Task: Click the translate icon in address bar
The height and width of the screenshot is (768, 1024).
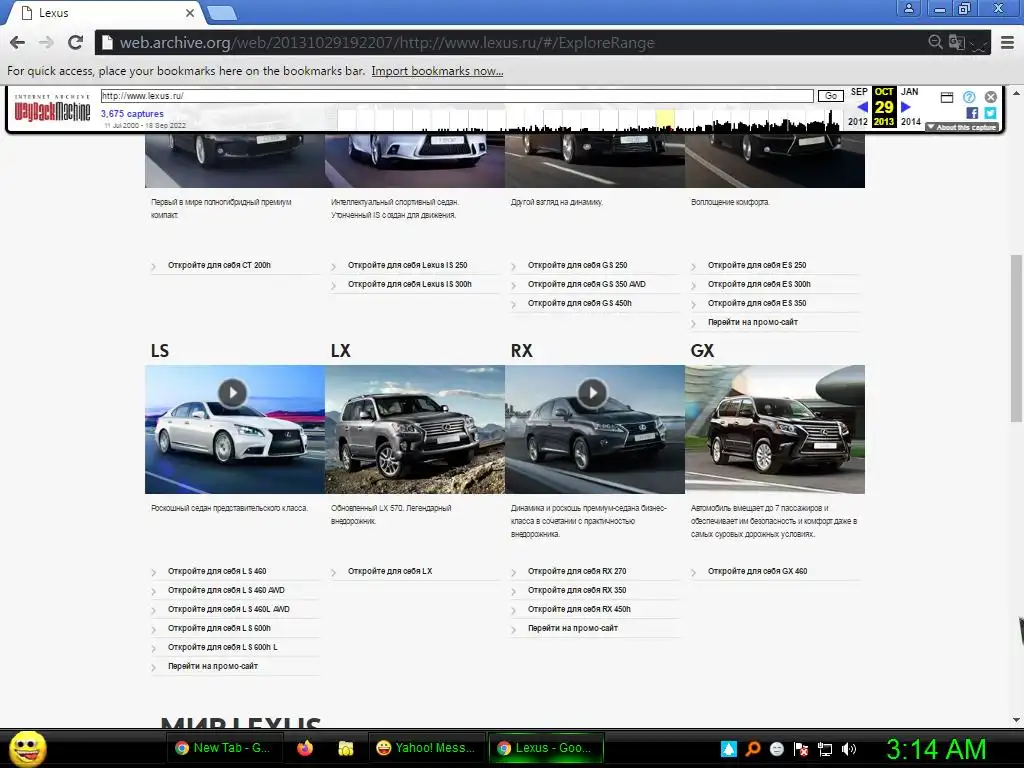Action: pos(957,42)
